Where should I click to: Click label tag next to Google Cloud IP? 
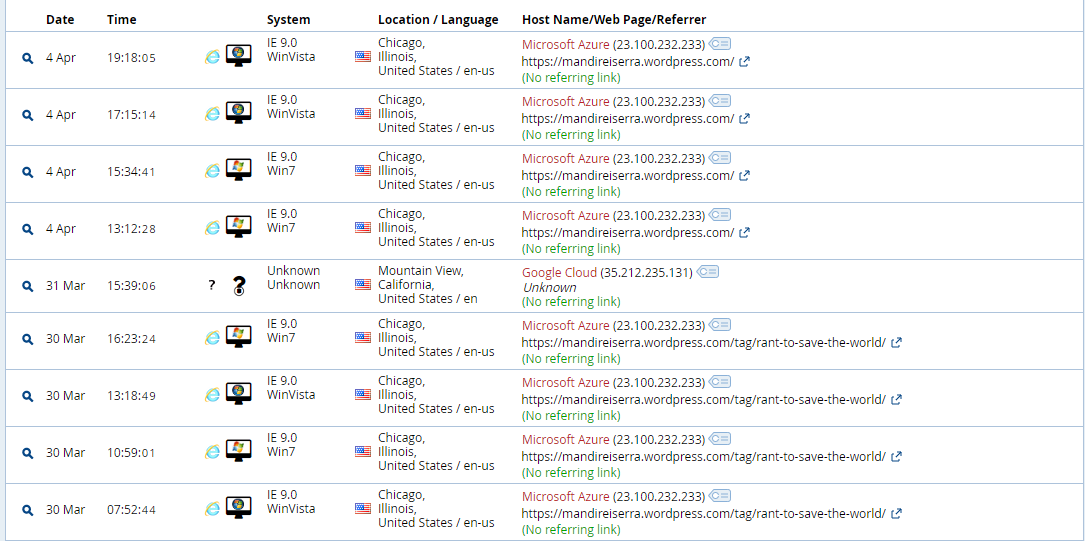coord(707,272)
